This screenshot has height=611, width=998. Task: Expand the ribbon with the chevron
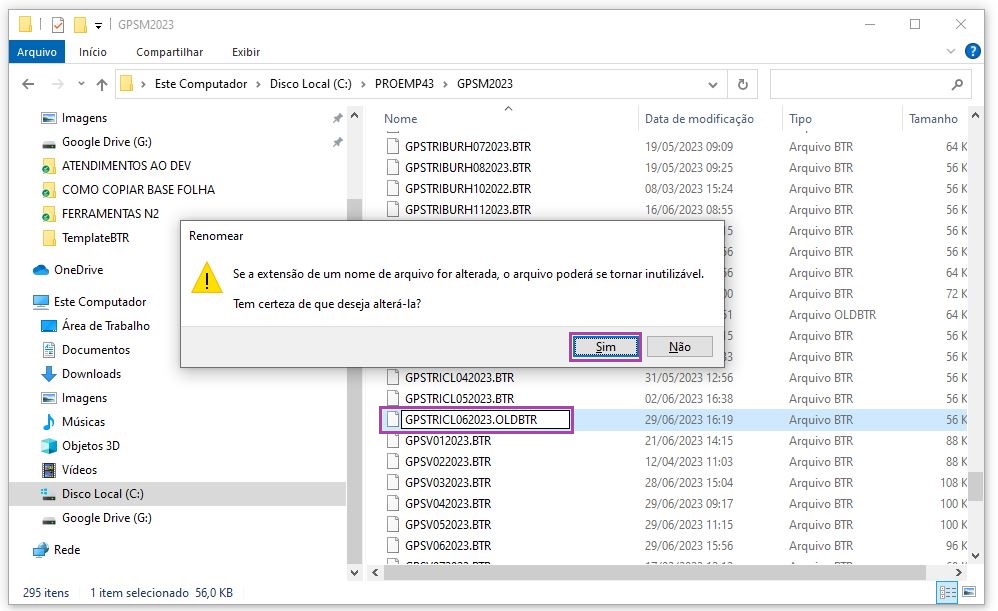(951, 52)
